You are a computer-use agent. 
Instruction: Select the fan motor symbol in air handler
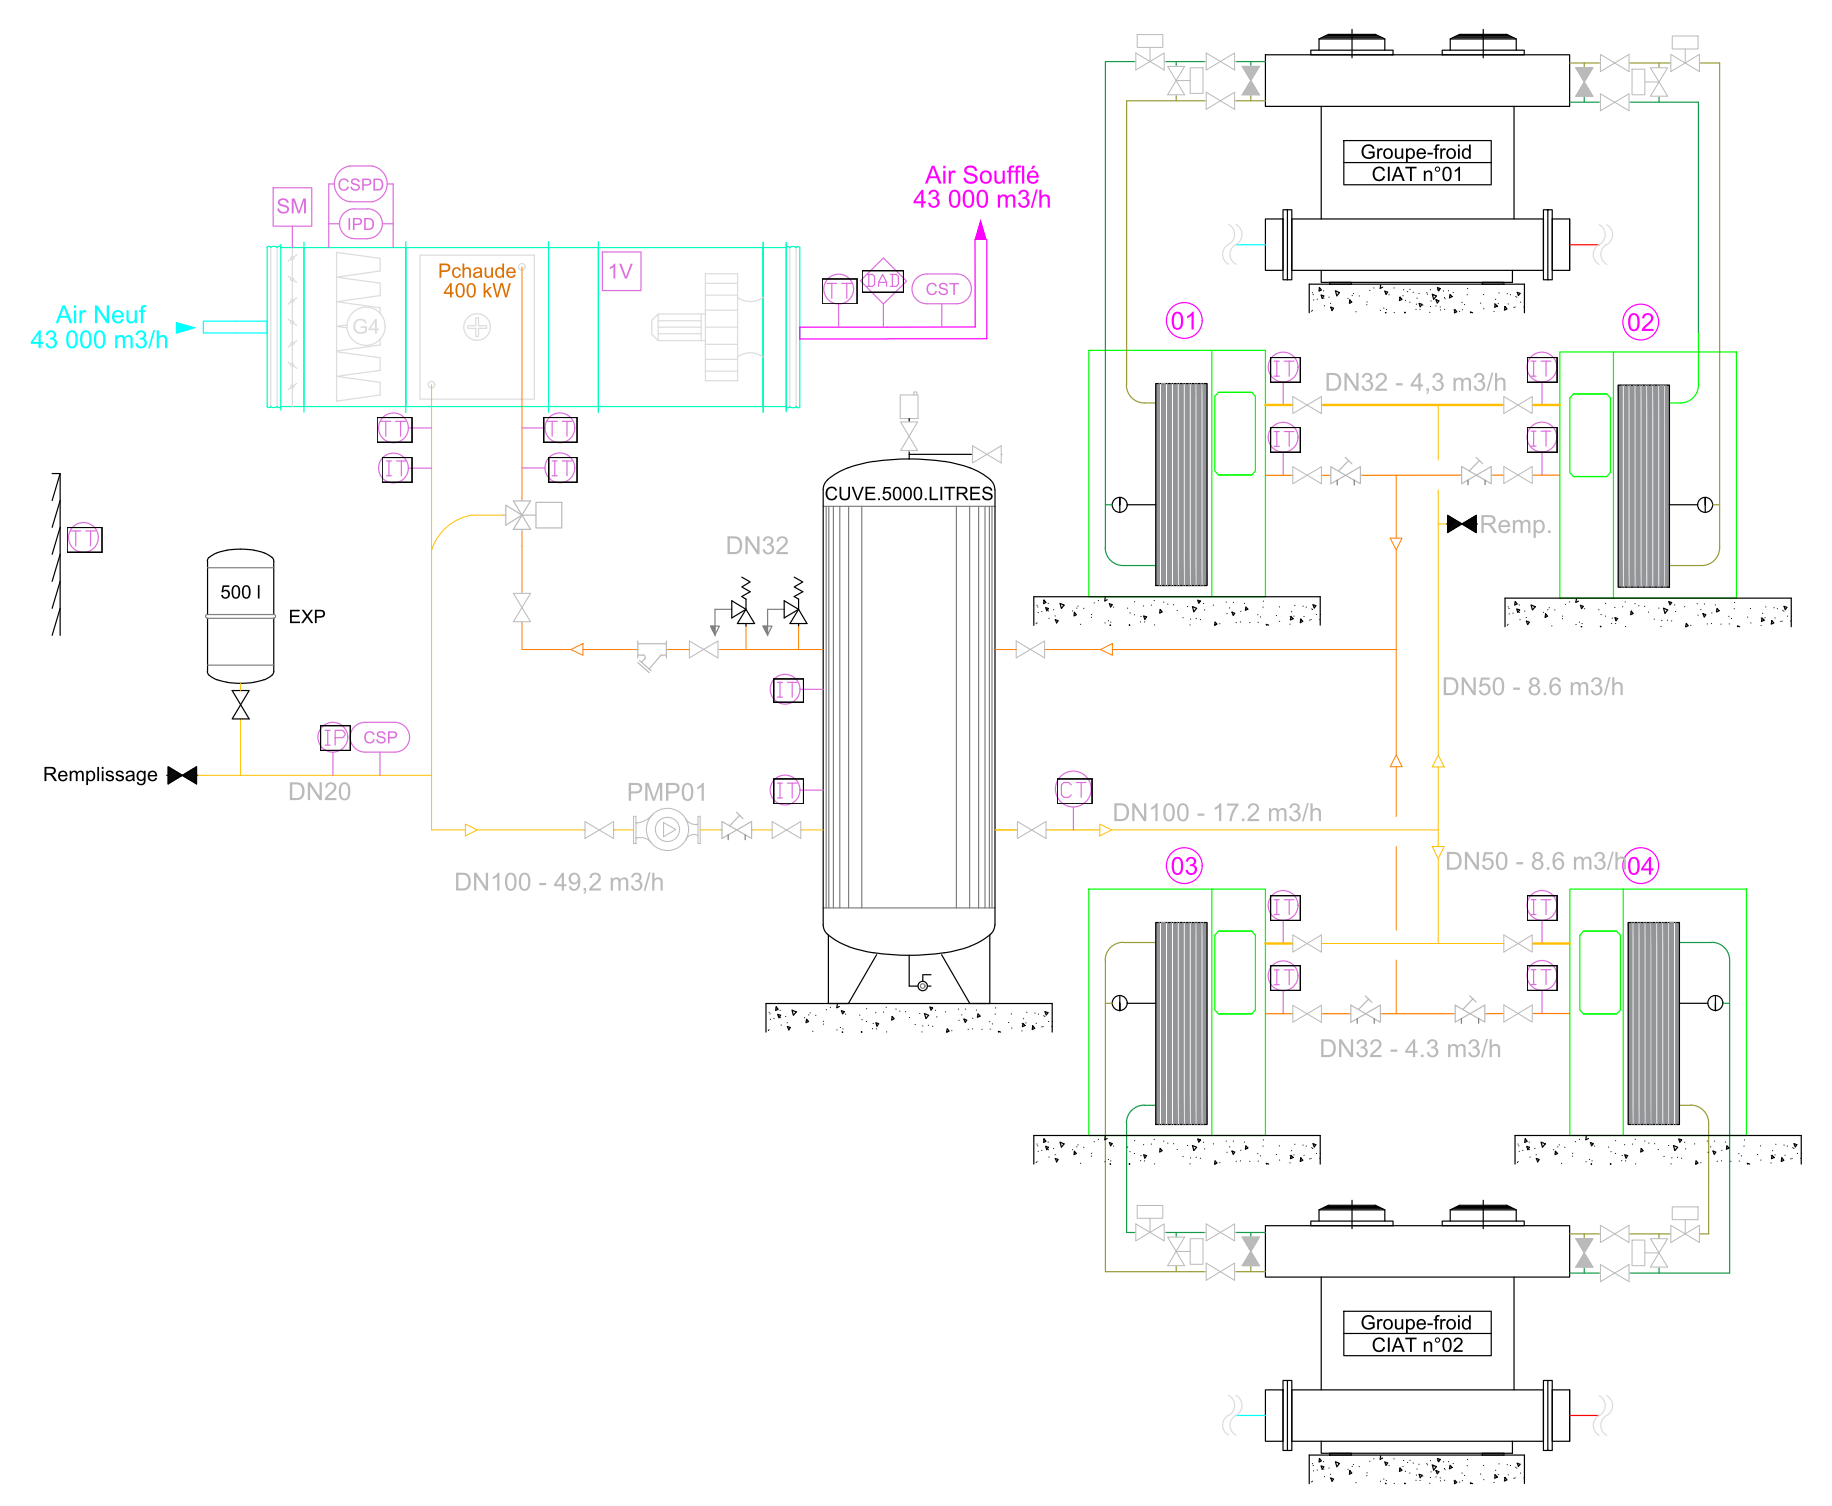[x=678, y=327]
